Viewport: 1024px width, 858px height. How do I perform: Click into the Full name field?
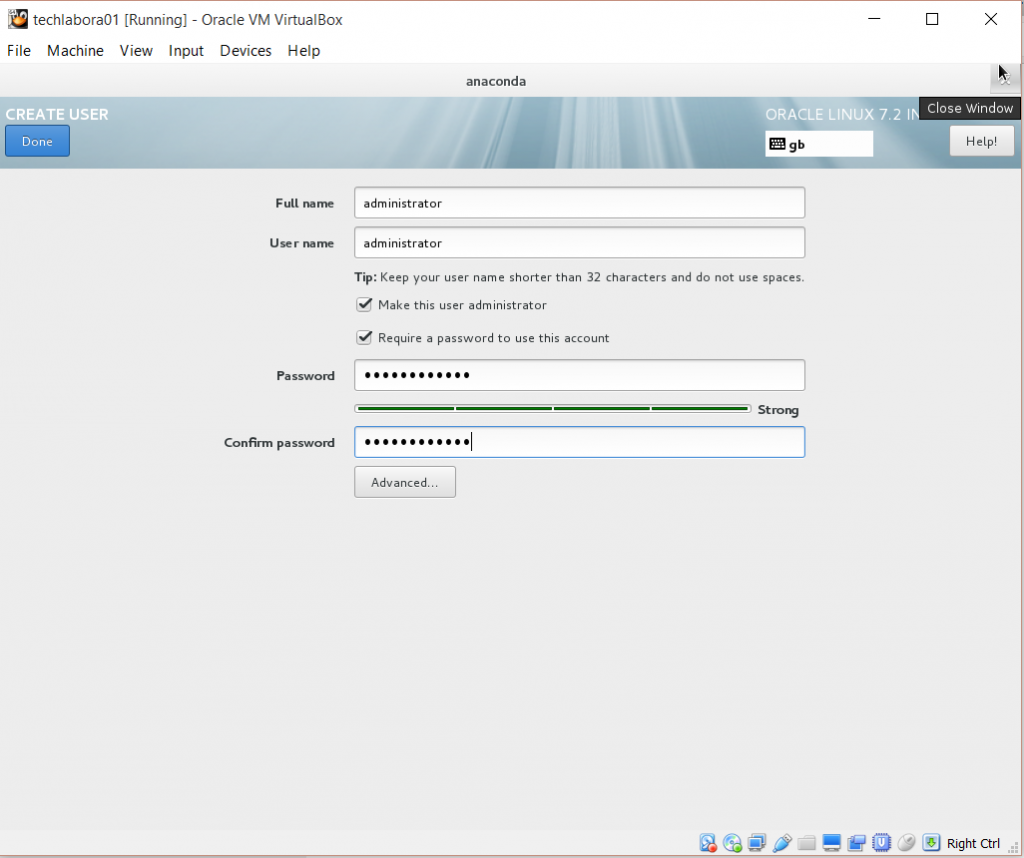[x=579, y=203]
